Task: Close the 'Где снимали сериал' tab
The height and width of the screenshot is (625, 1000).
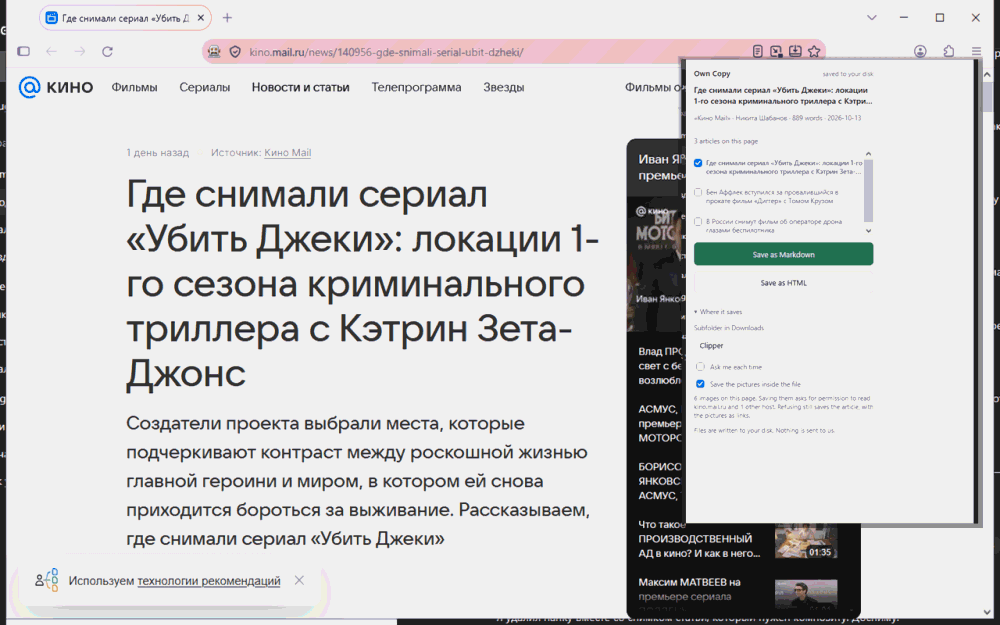Action: click(200, 18)
